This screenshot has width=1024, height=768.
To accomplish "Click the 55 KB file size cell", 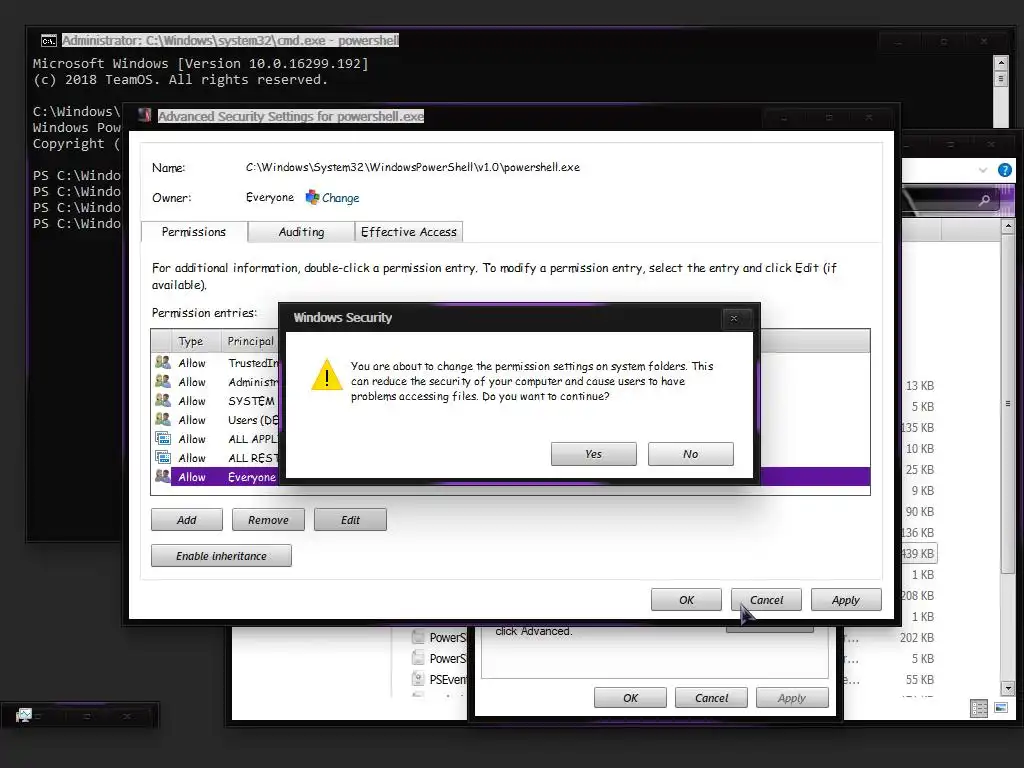I will click(x=920, y=680).
